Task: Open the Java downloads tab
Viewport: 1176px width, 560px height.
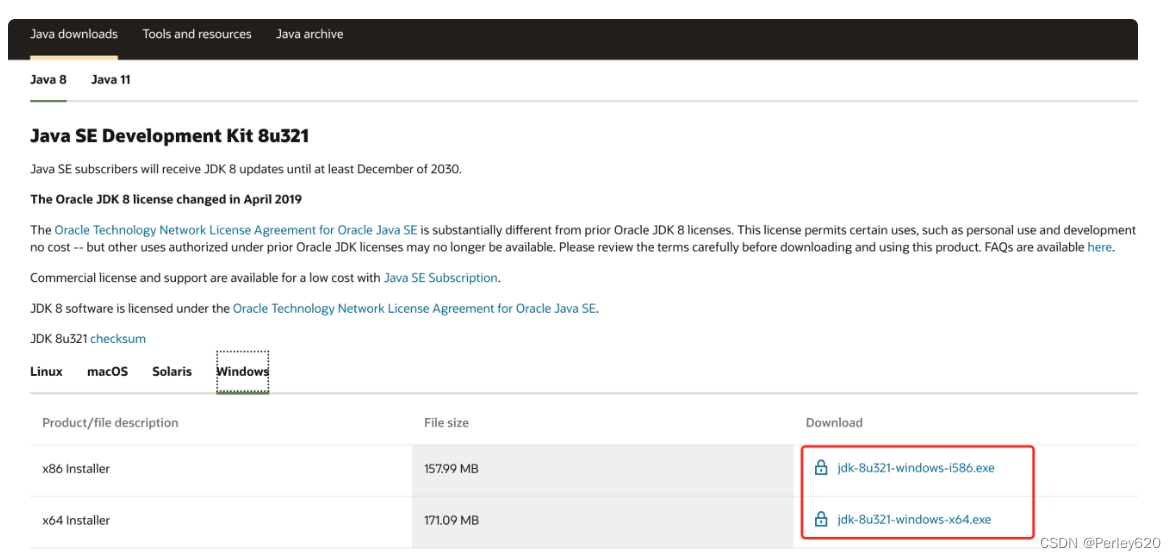Action: tap(74, 34)
